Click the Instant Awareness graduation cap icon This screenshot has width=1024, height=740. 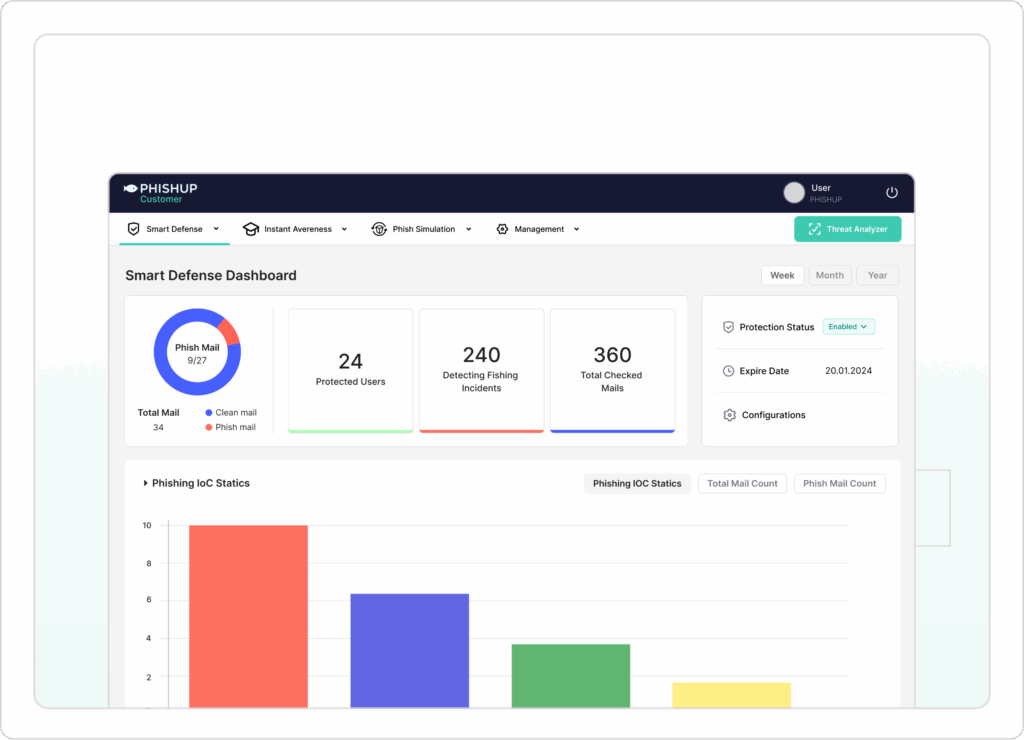pos(251,229)
